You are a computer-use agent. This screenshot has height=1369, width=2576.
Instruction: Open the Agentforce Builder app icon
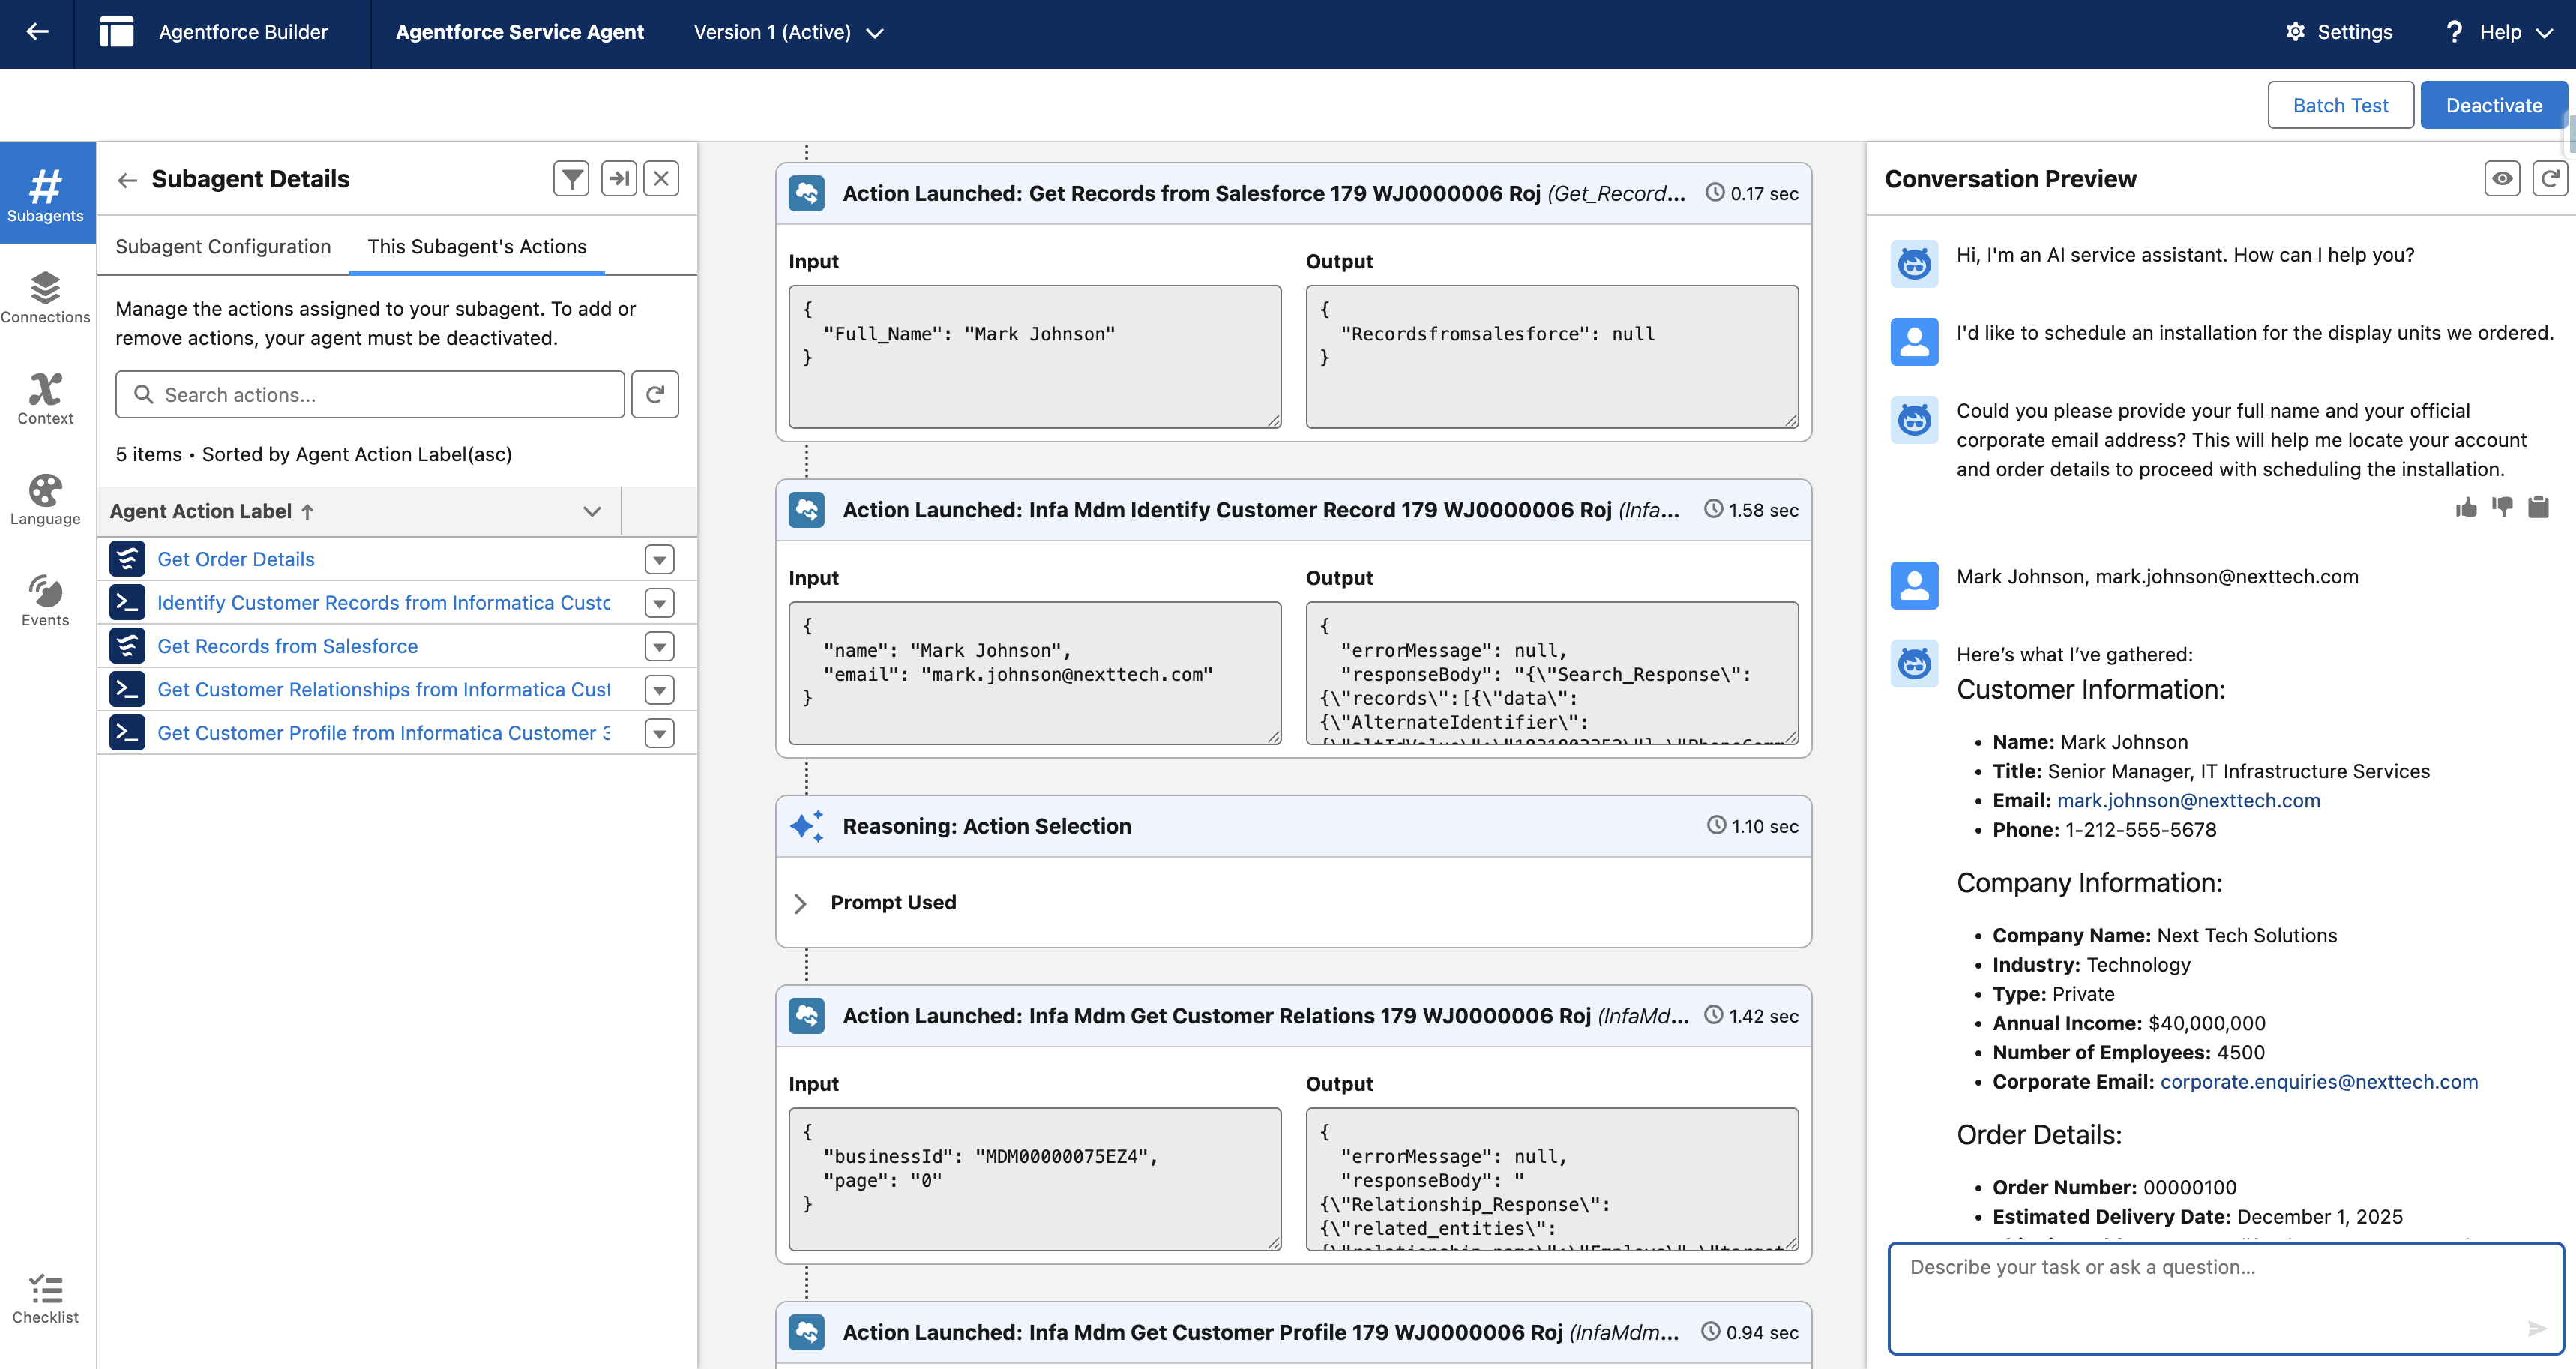(x=116, y=32)
